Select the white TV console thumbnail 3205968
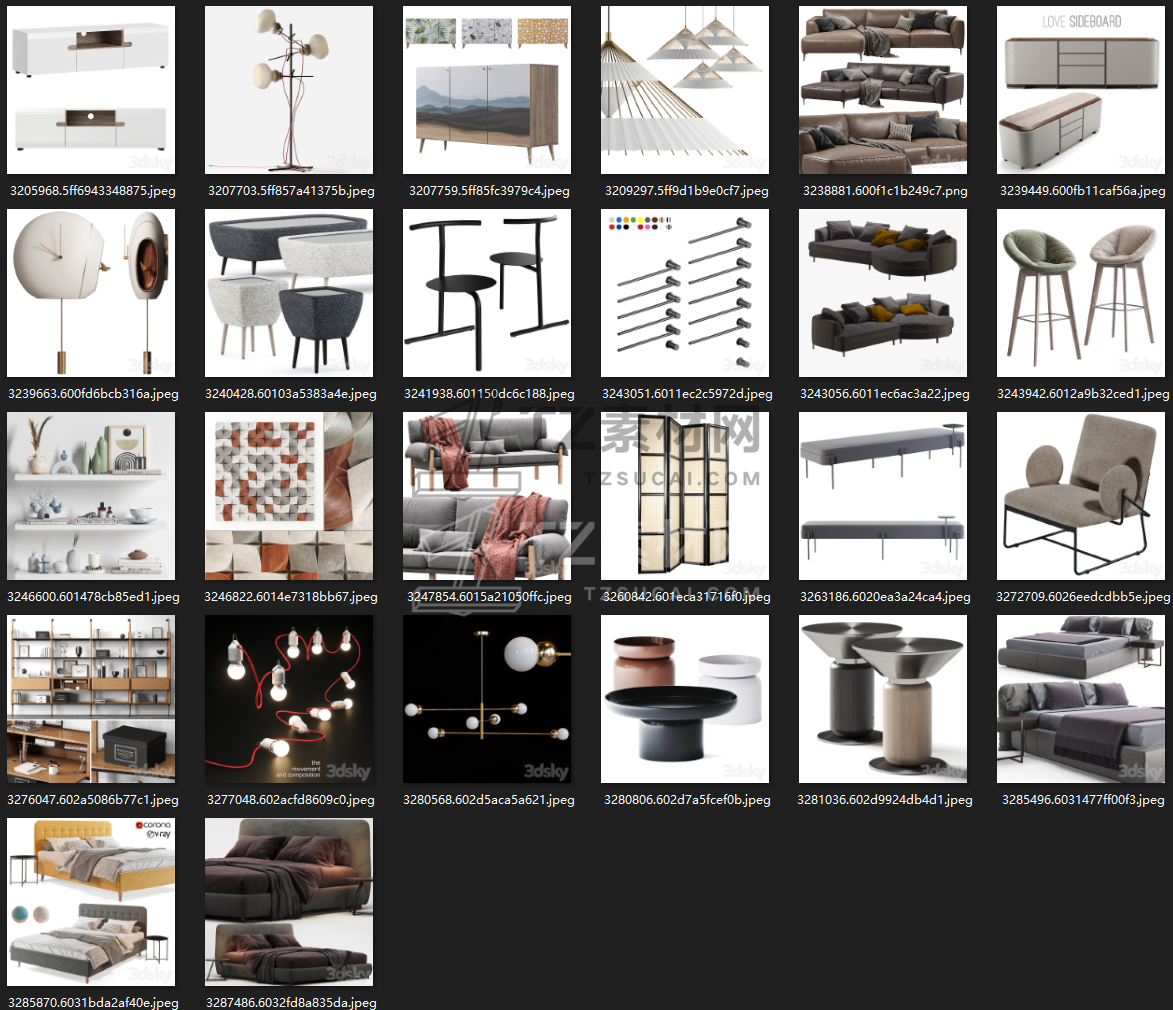 click(91, 91)
